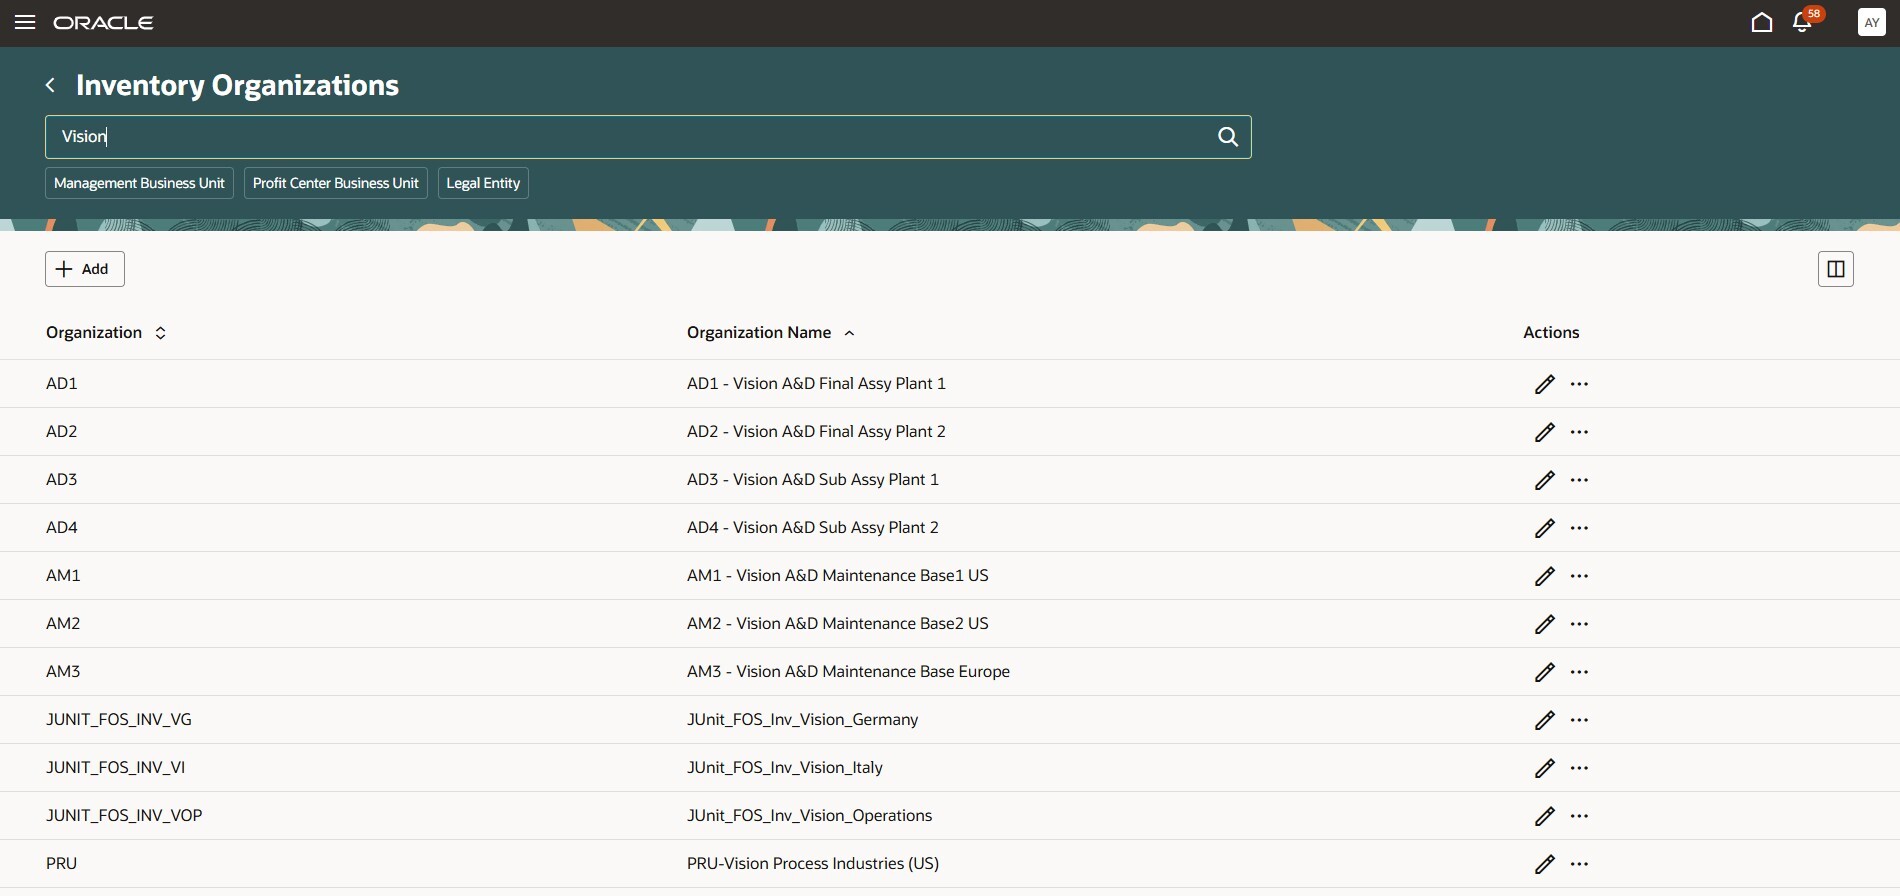
Task: Open more actions menu for AD2
Action: [x=1580, y=432]
